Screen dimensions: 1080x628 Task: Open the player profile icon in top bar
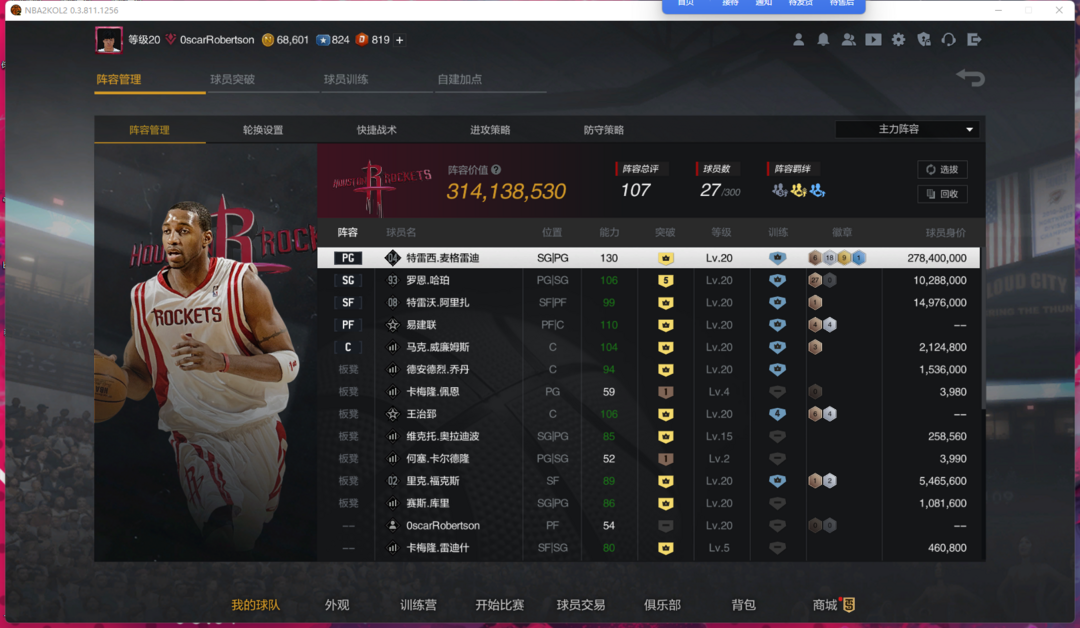[x=798, y=40]
